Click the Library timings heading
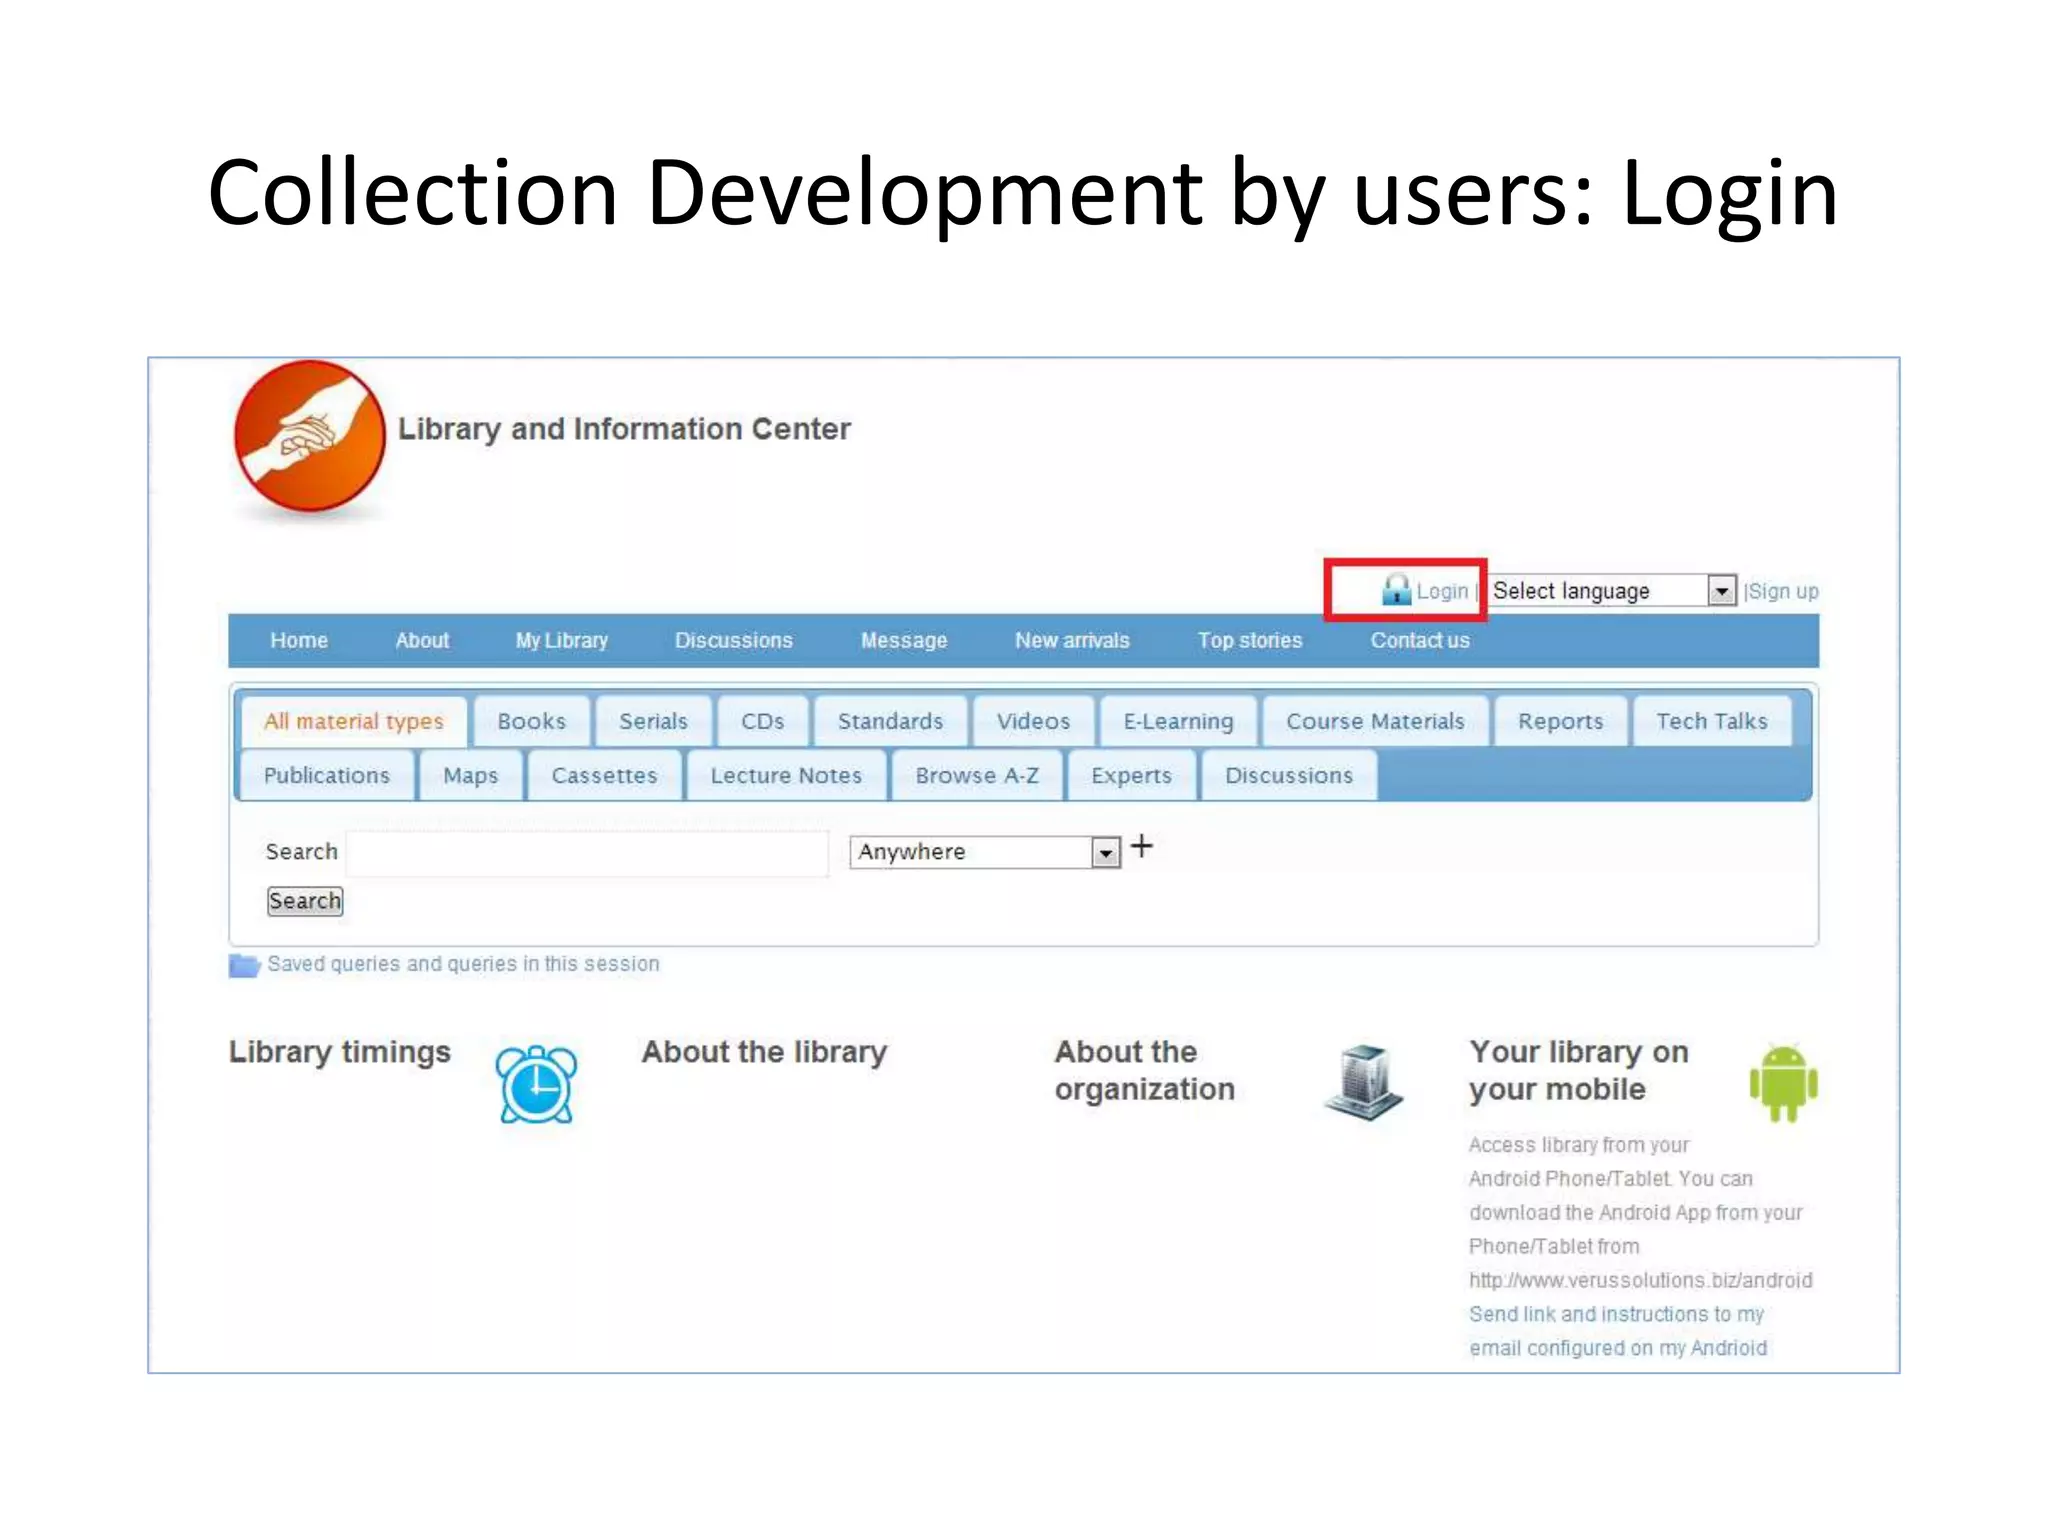Viewport: 2048px width, 1536px height. point(340,1052)
